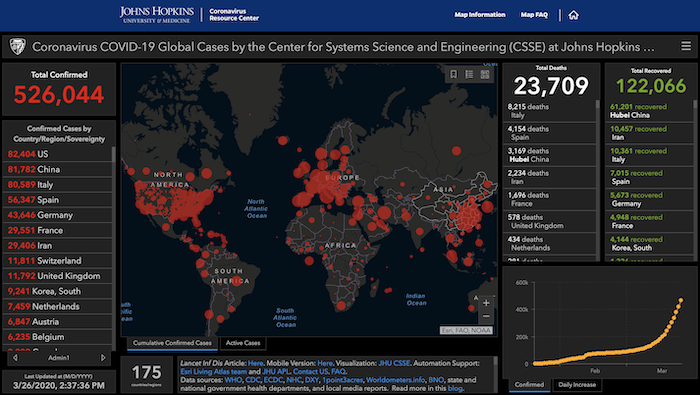
Task: Show the Confirmed chart tab
Action: [529, 384]
